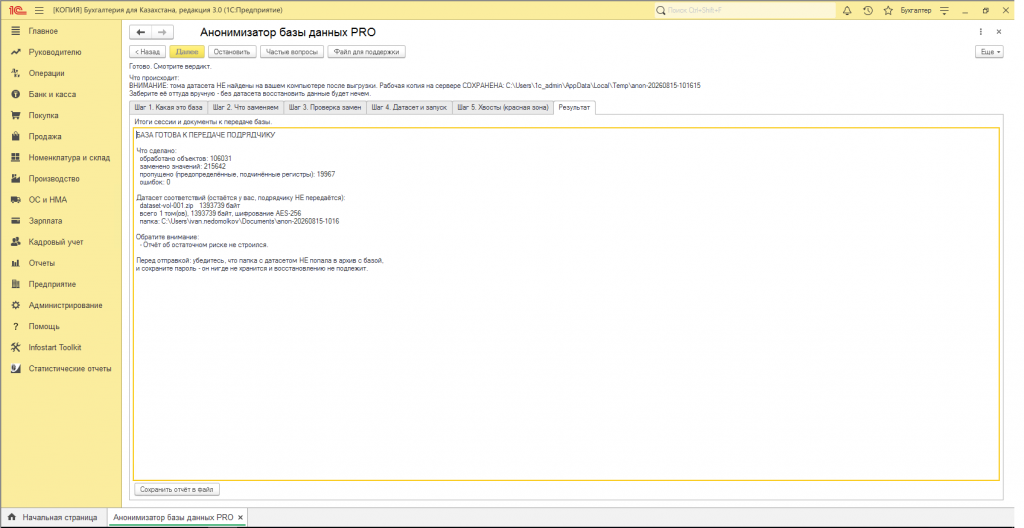The width and height of the screenshot is (1024, 528).
Task: Click the line dataset-vol-001.zip 1393739 байт
Action: click(190, 205)
